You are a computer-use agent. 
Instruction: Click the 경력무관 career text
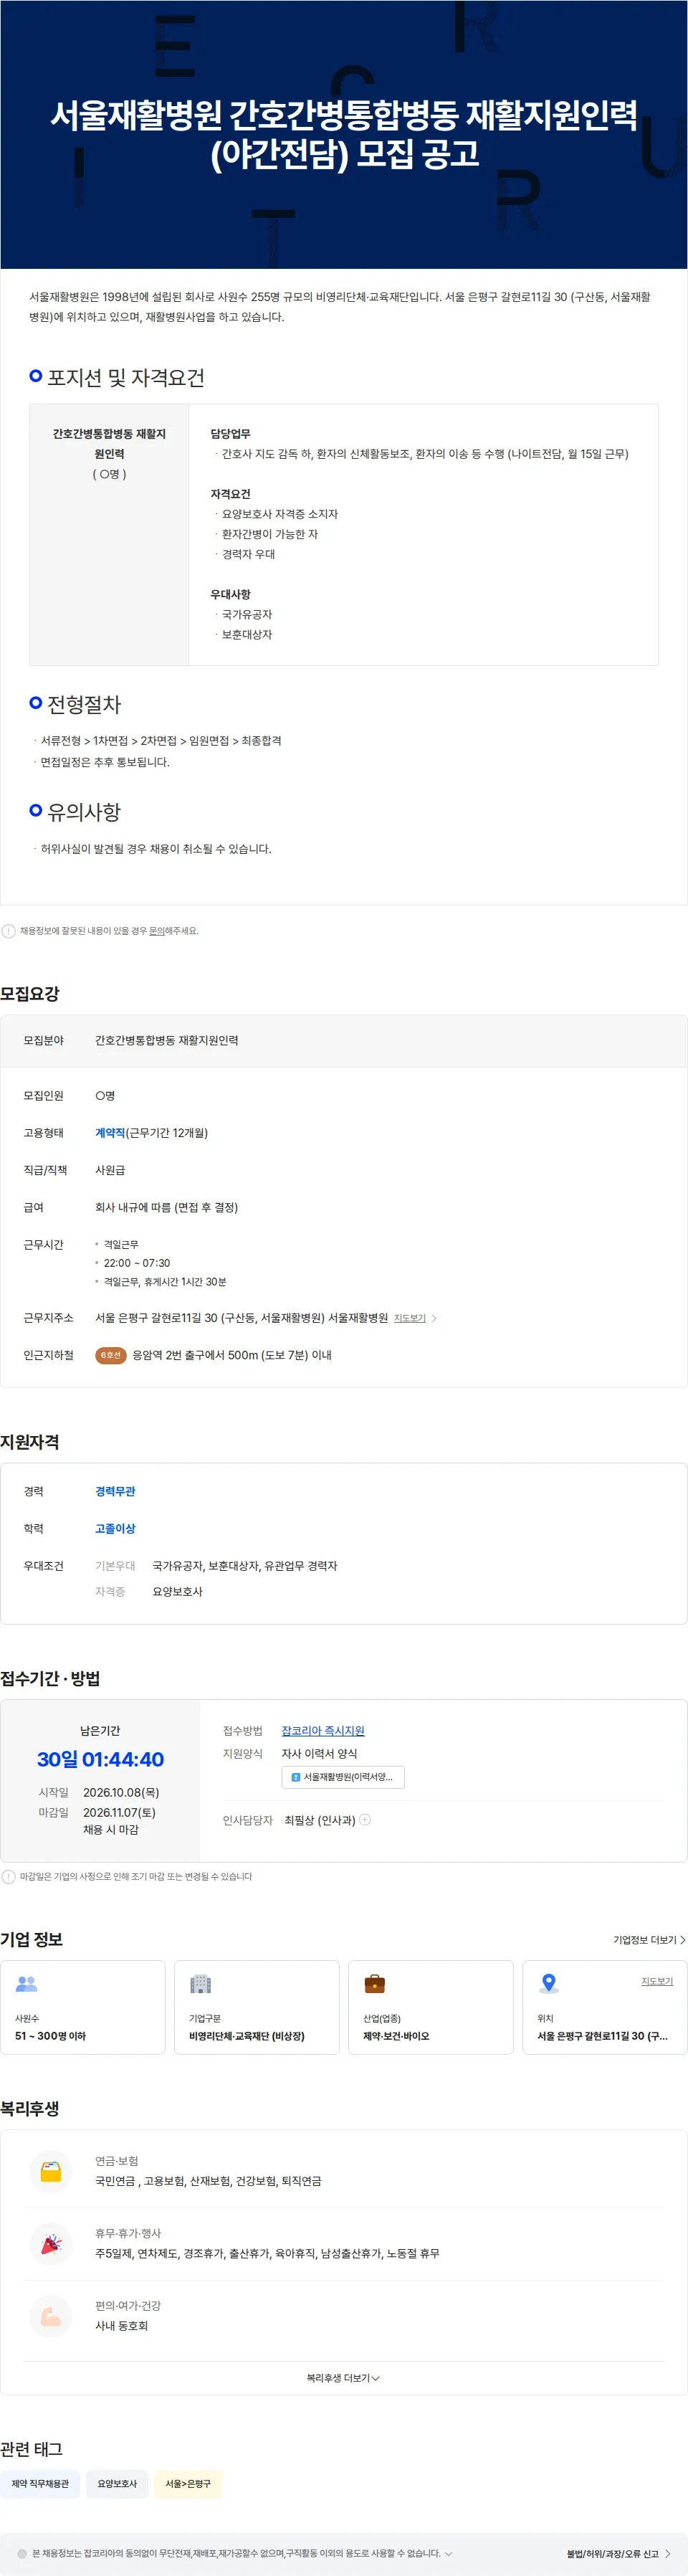[x=115, y=1491]
